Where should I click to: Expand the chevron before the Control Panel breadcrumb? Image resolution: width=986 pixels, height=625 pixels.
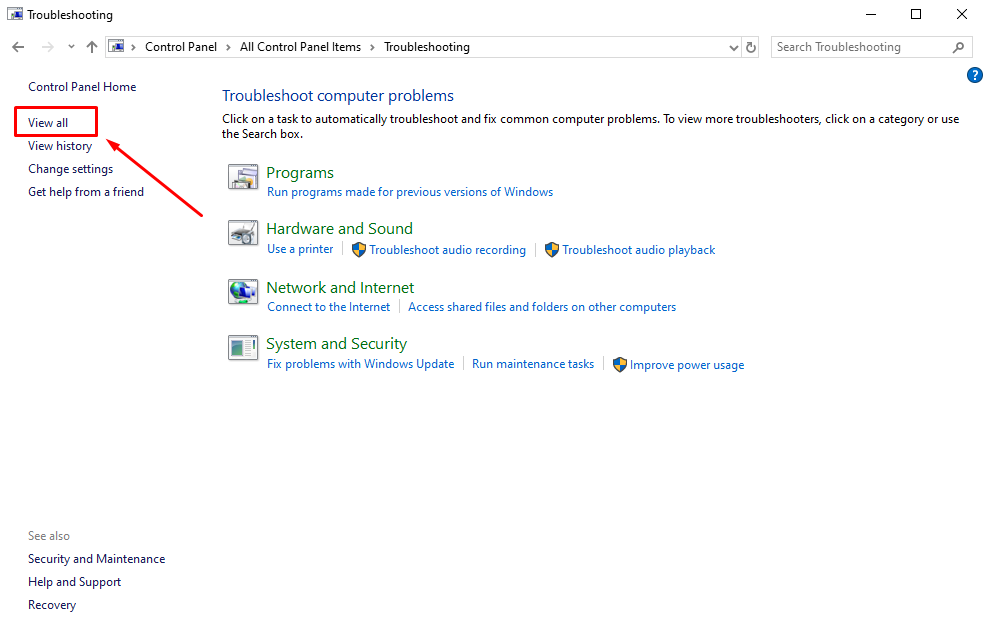coord(133,47)
